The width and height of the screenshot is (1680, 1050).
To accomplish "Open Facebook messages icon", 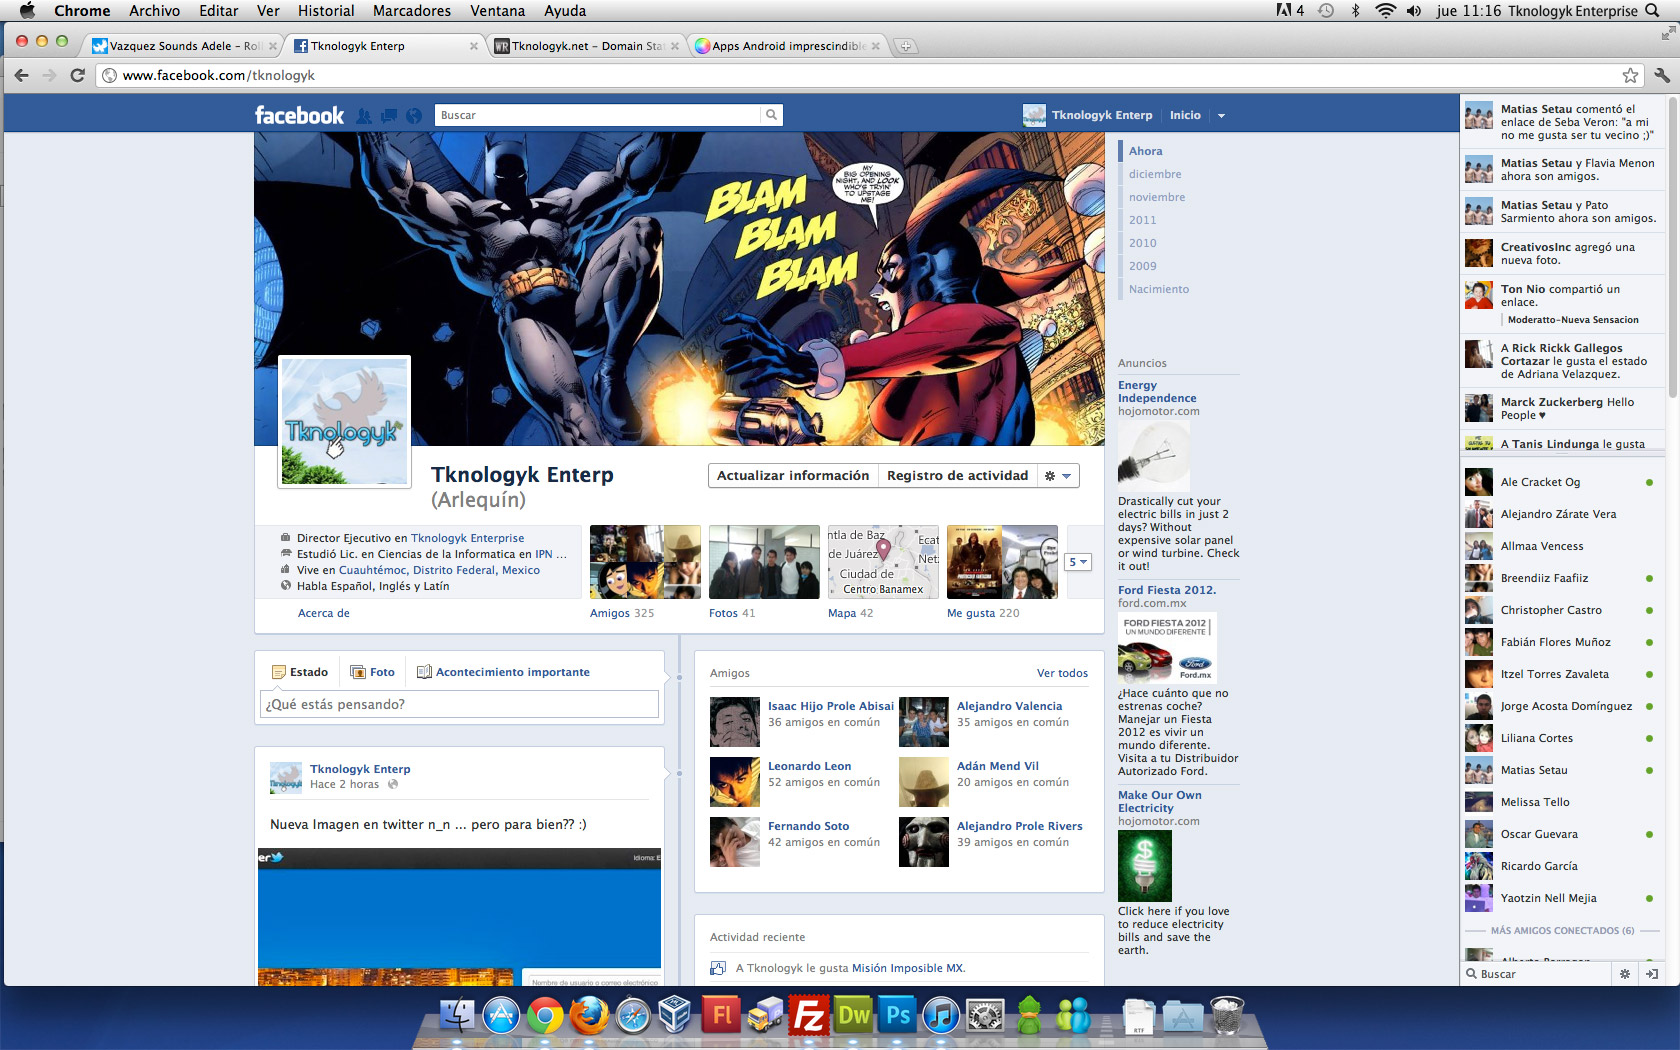I will [389, 116].
